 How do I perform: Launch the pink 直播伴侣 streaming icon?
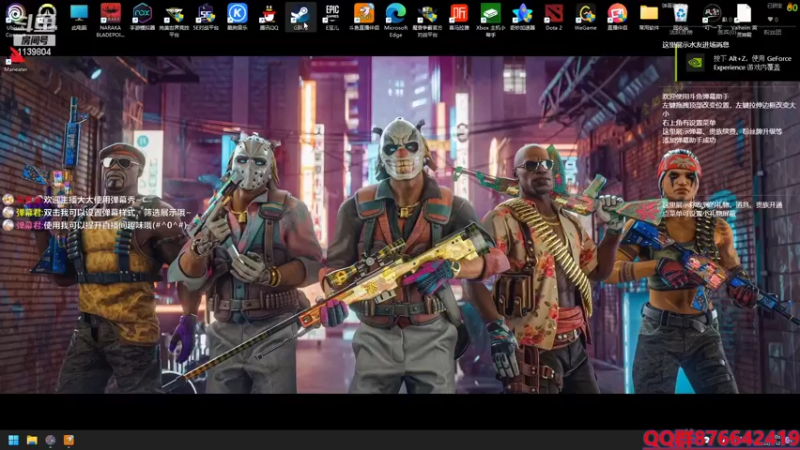point(617,17)
